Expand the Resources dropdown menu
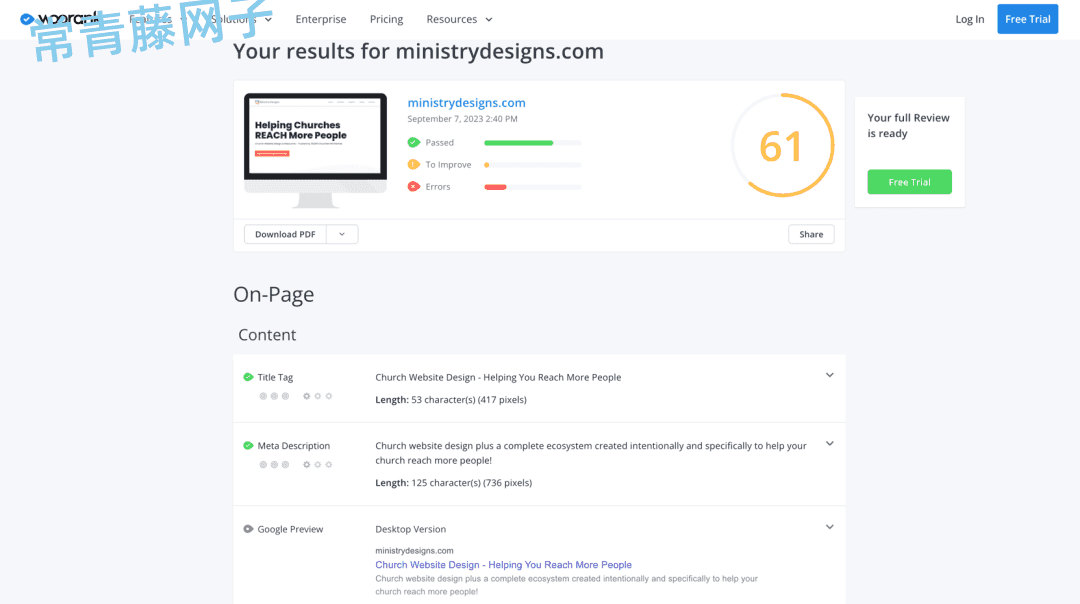Screen dimensions: 1080x604 (459, 19)
